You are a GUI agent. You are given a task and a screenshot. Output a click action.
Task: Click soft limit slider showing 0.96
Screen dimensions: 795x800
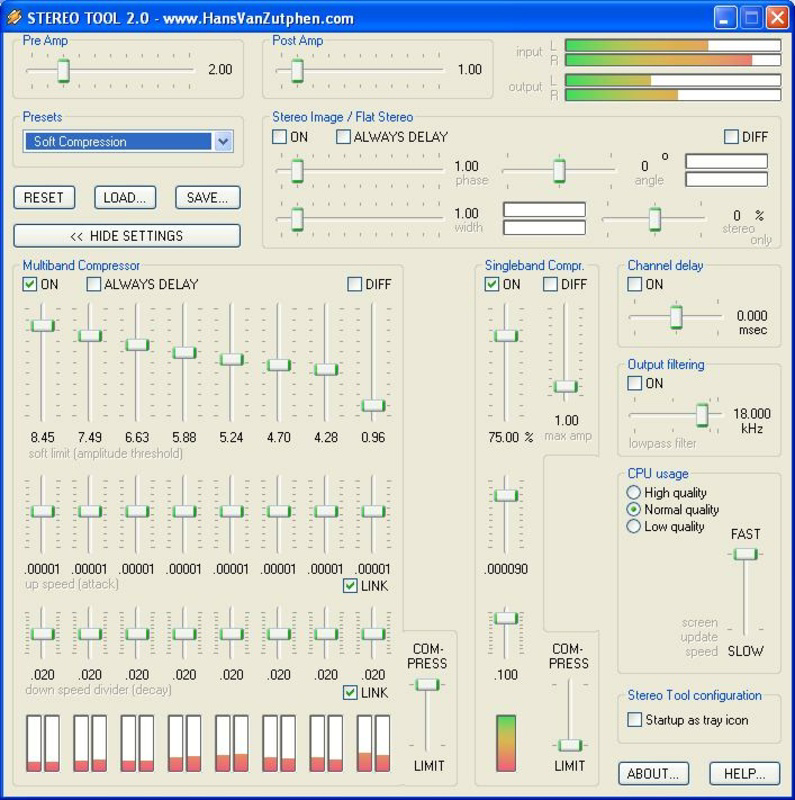[x=373, y=406]
